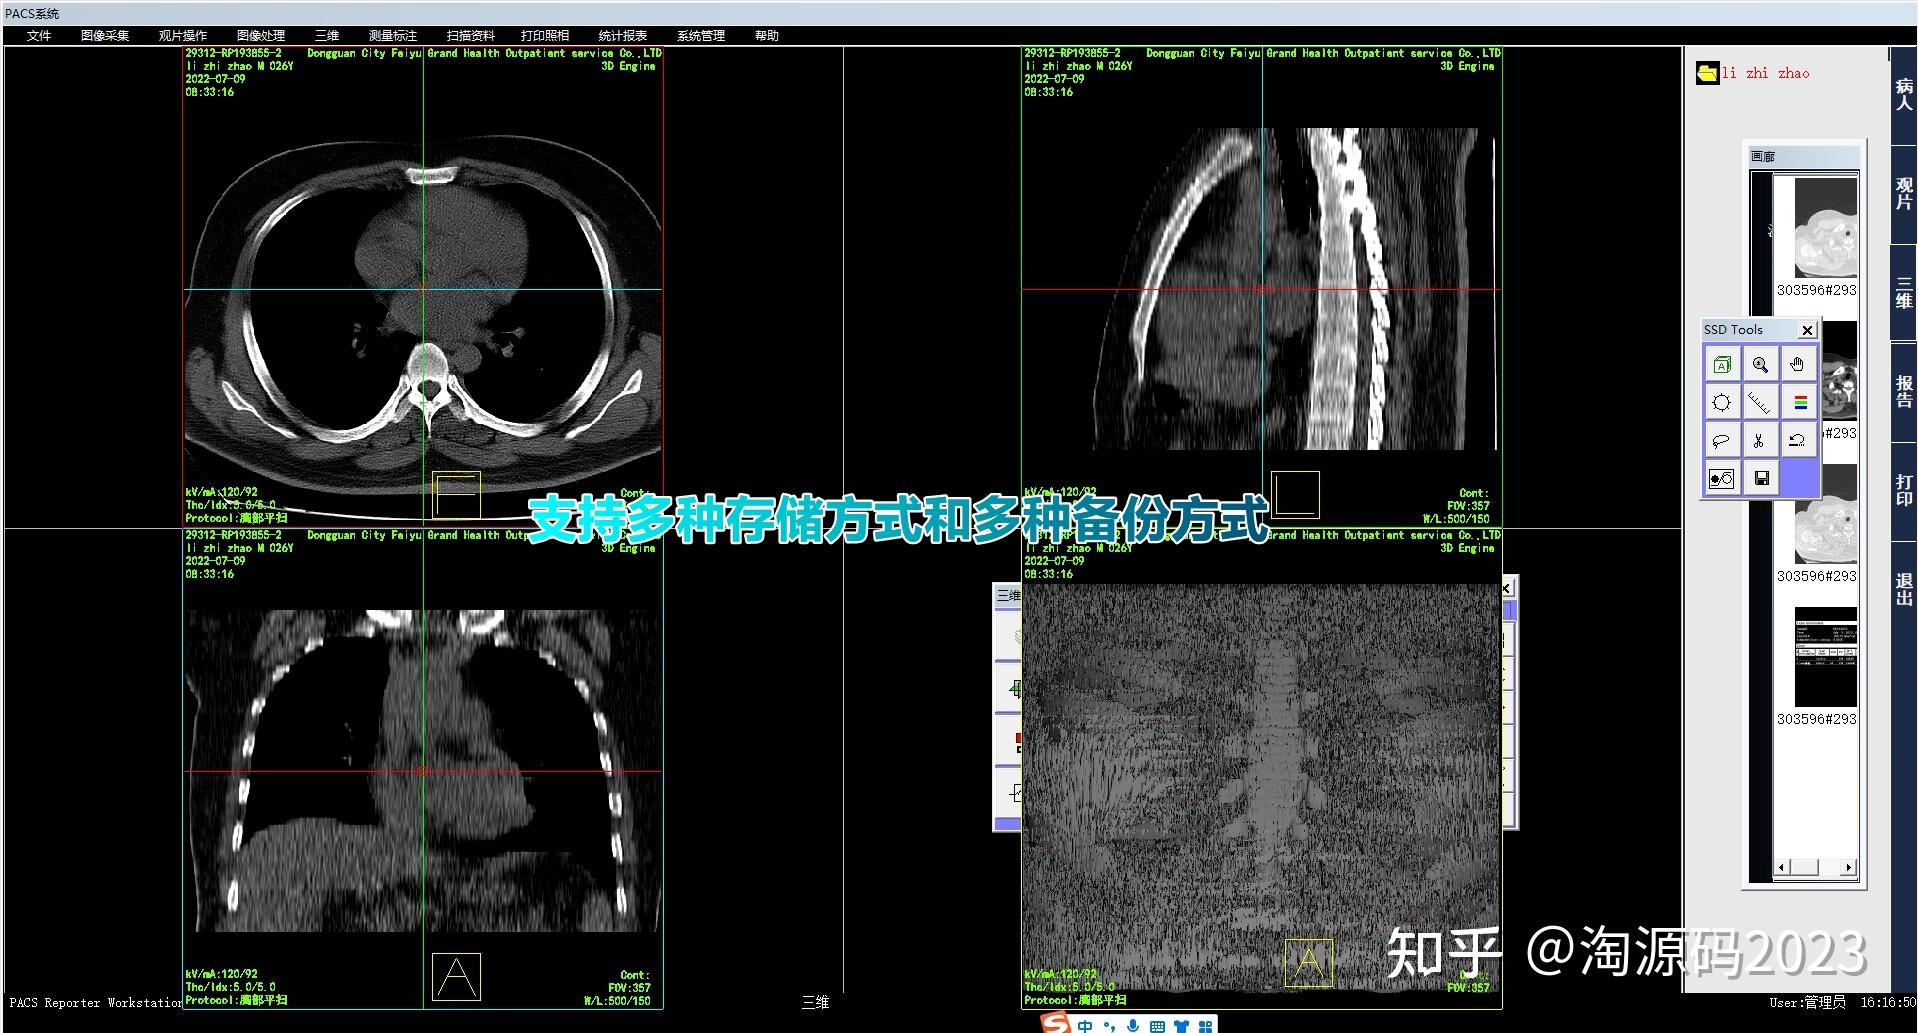Click 'W/L:500/150' text in sagittal view

click(1456, 519)
